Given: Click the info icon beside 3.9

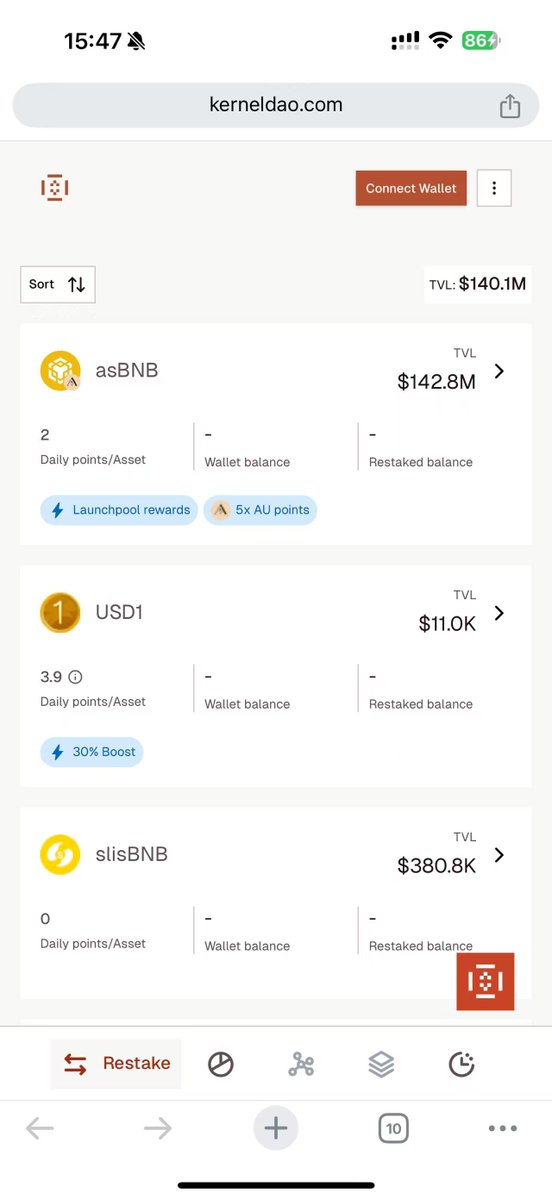Looking at the screenshot, I should [x=75, y=677].
